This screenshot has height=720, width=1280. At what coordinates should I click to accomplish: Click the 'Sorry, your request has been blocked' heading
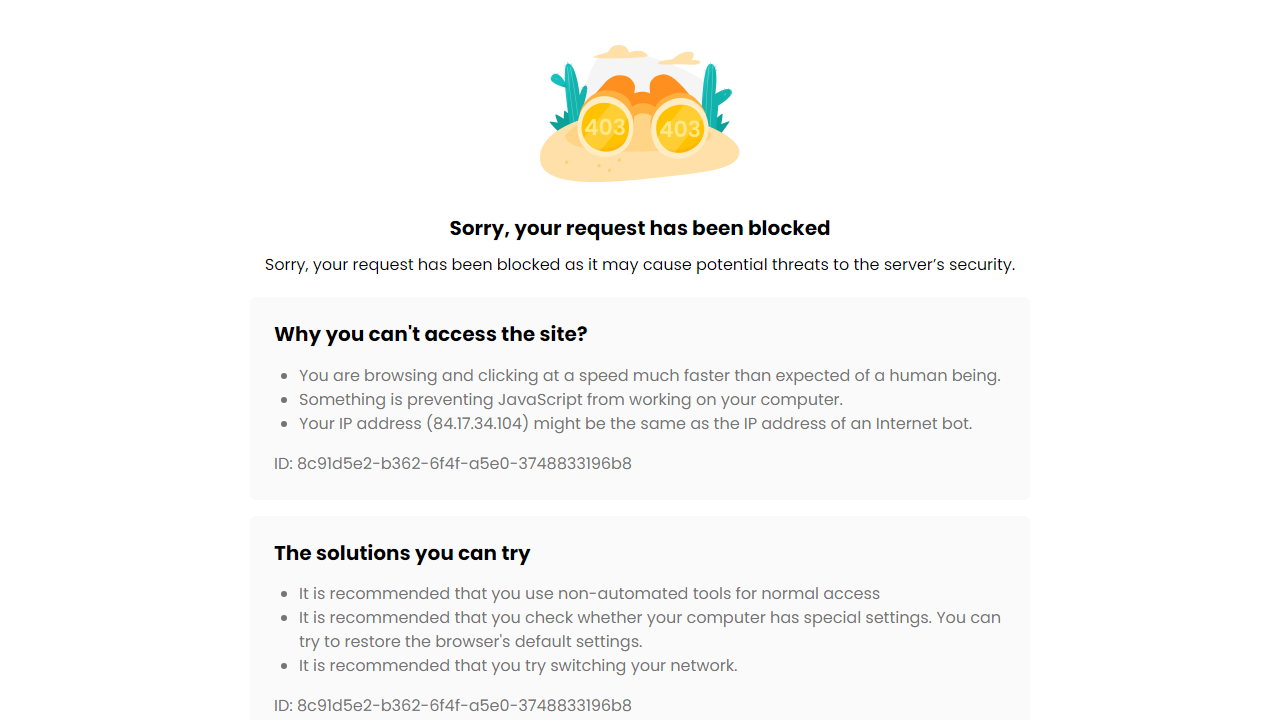pos(640,228)
